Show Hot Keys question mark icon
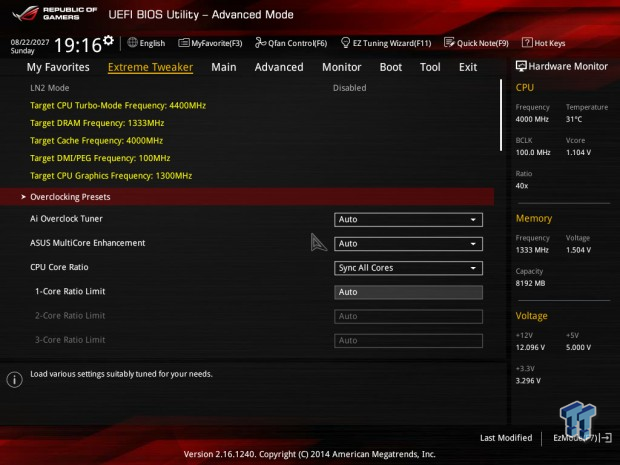The height and width of the screenshot is (465, 620). pos(527,42)
